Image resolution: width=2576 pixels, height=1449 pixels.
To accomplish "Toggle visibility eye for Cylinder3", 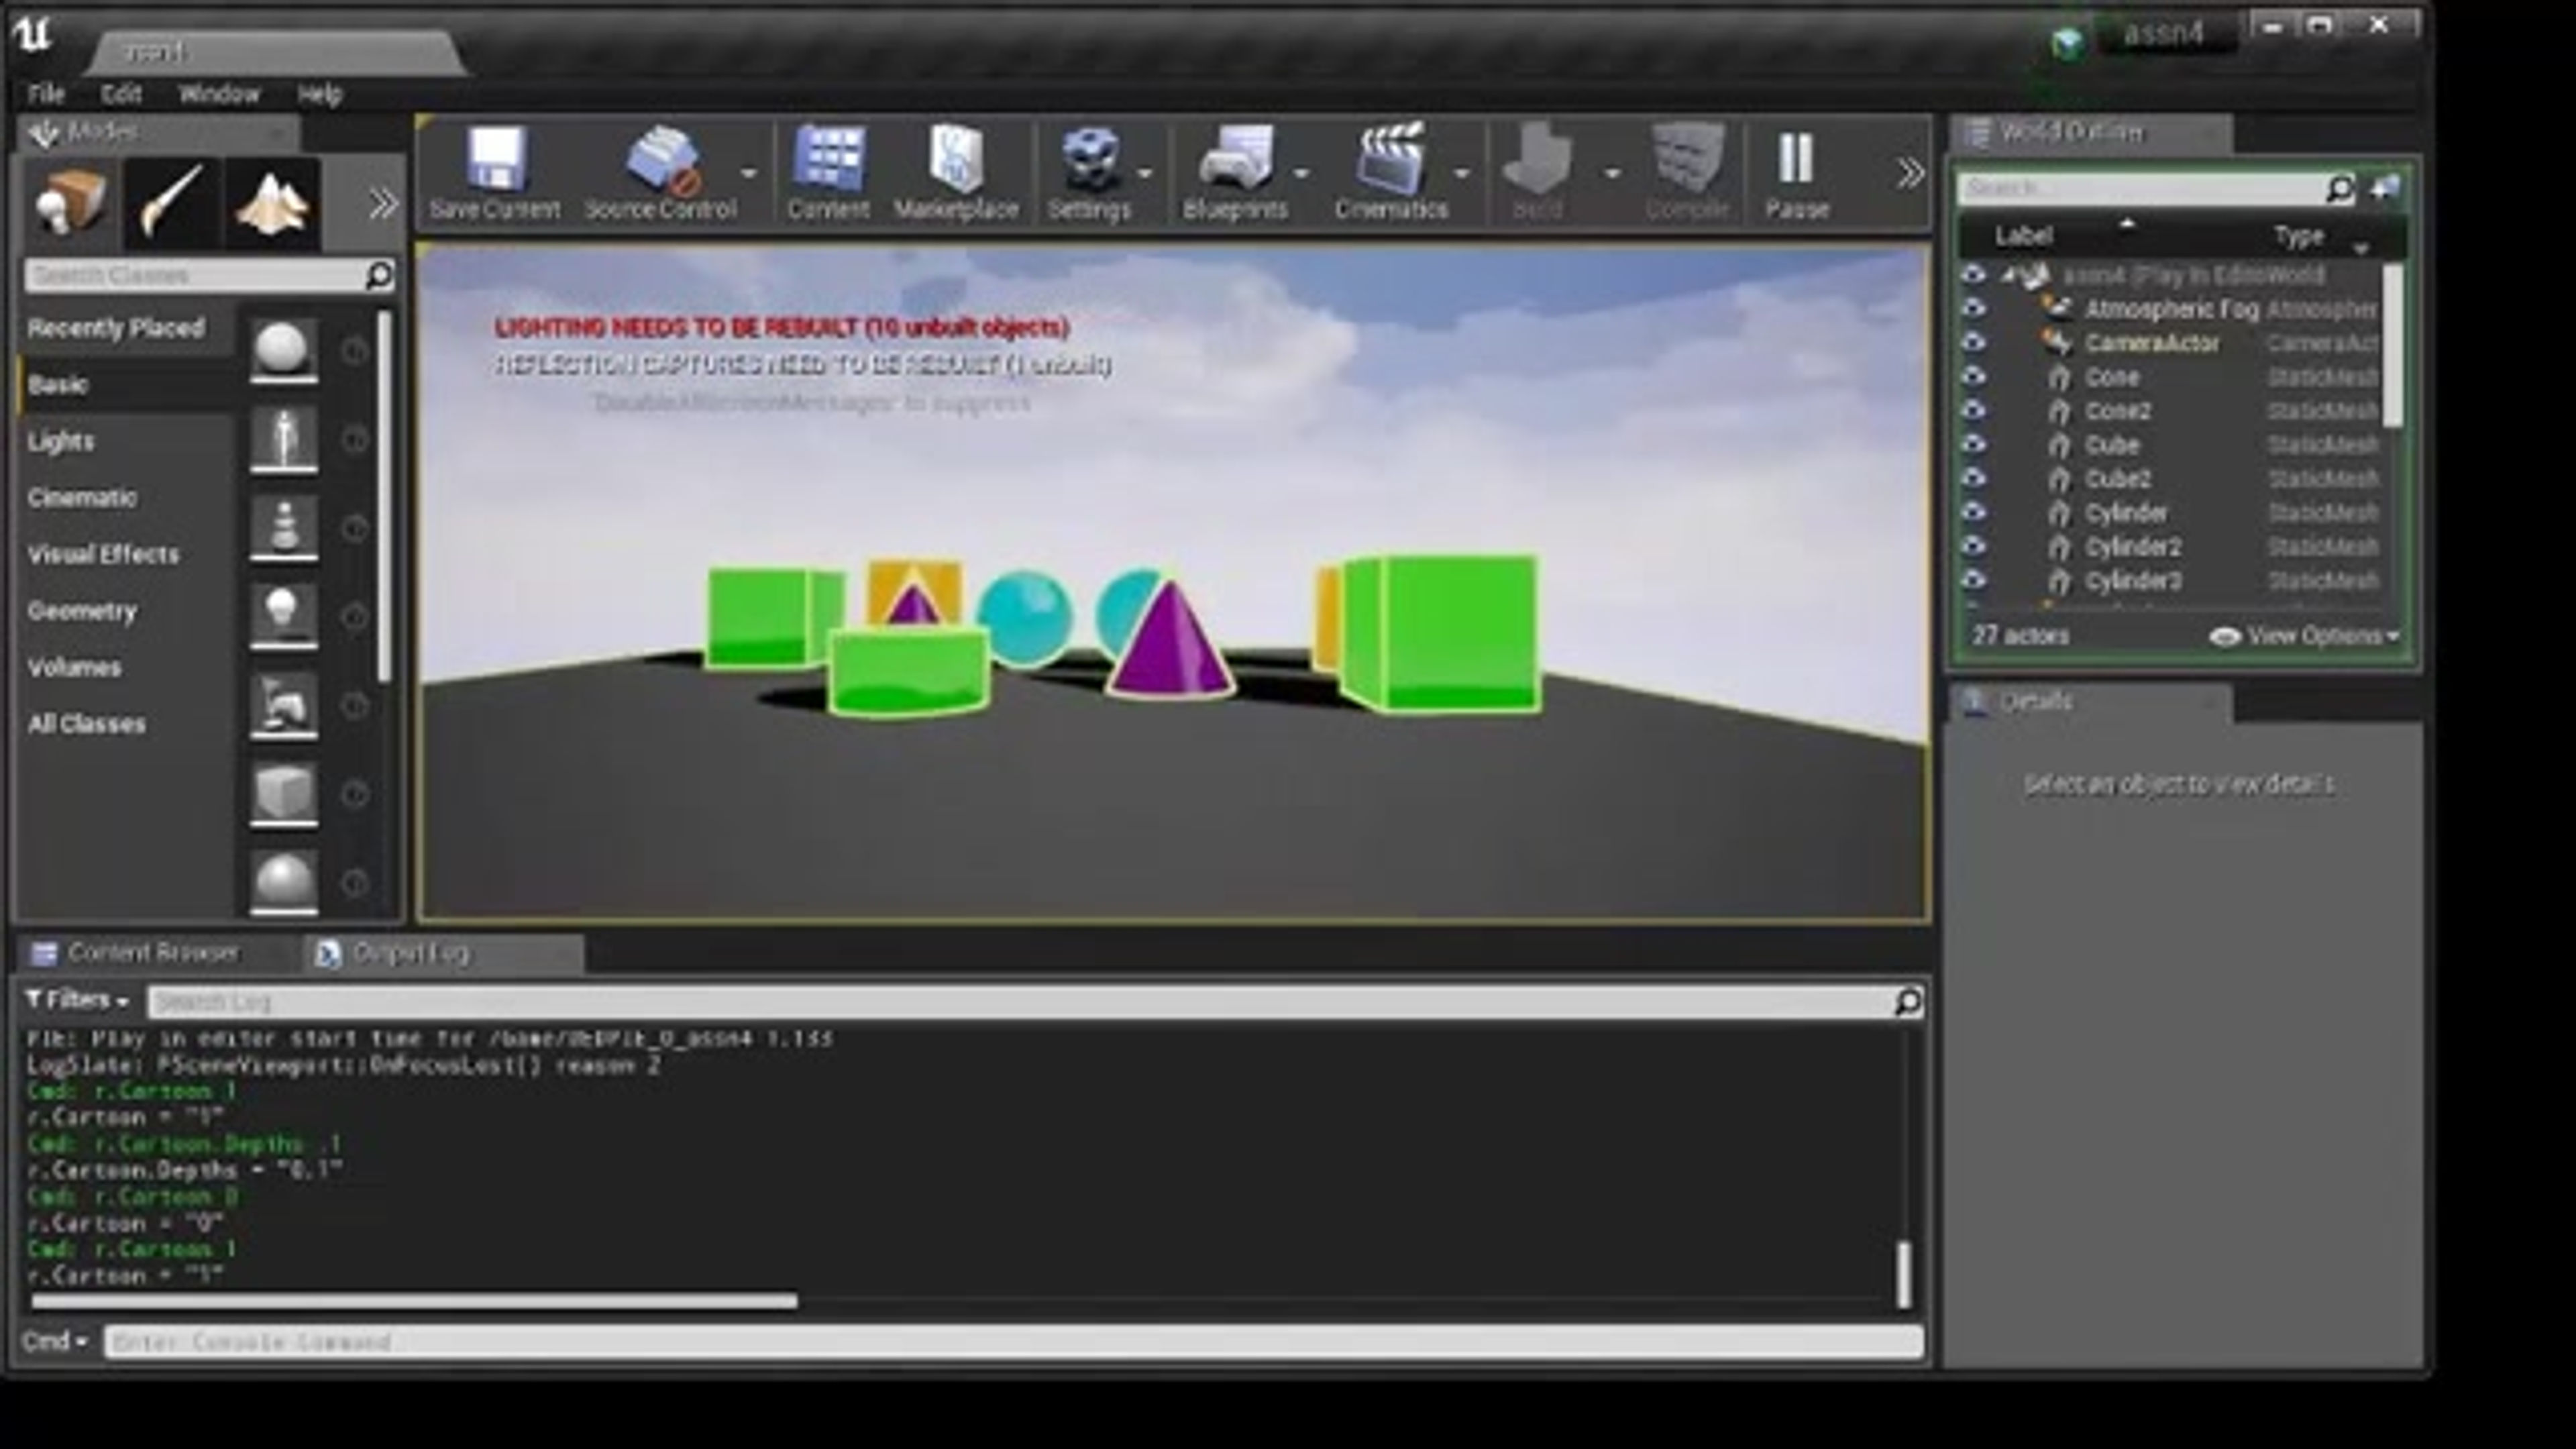I will 1973,580.
